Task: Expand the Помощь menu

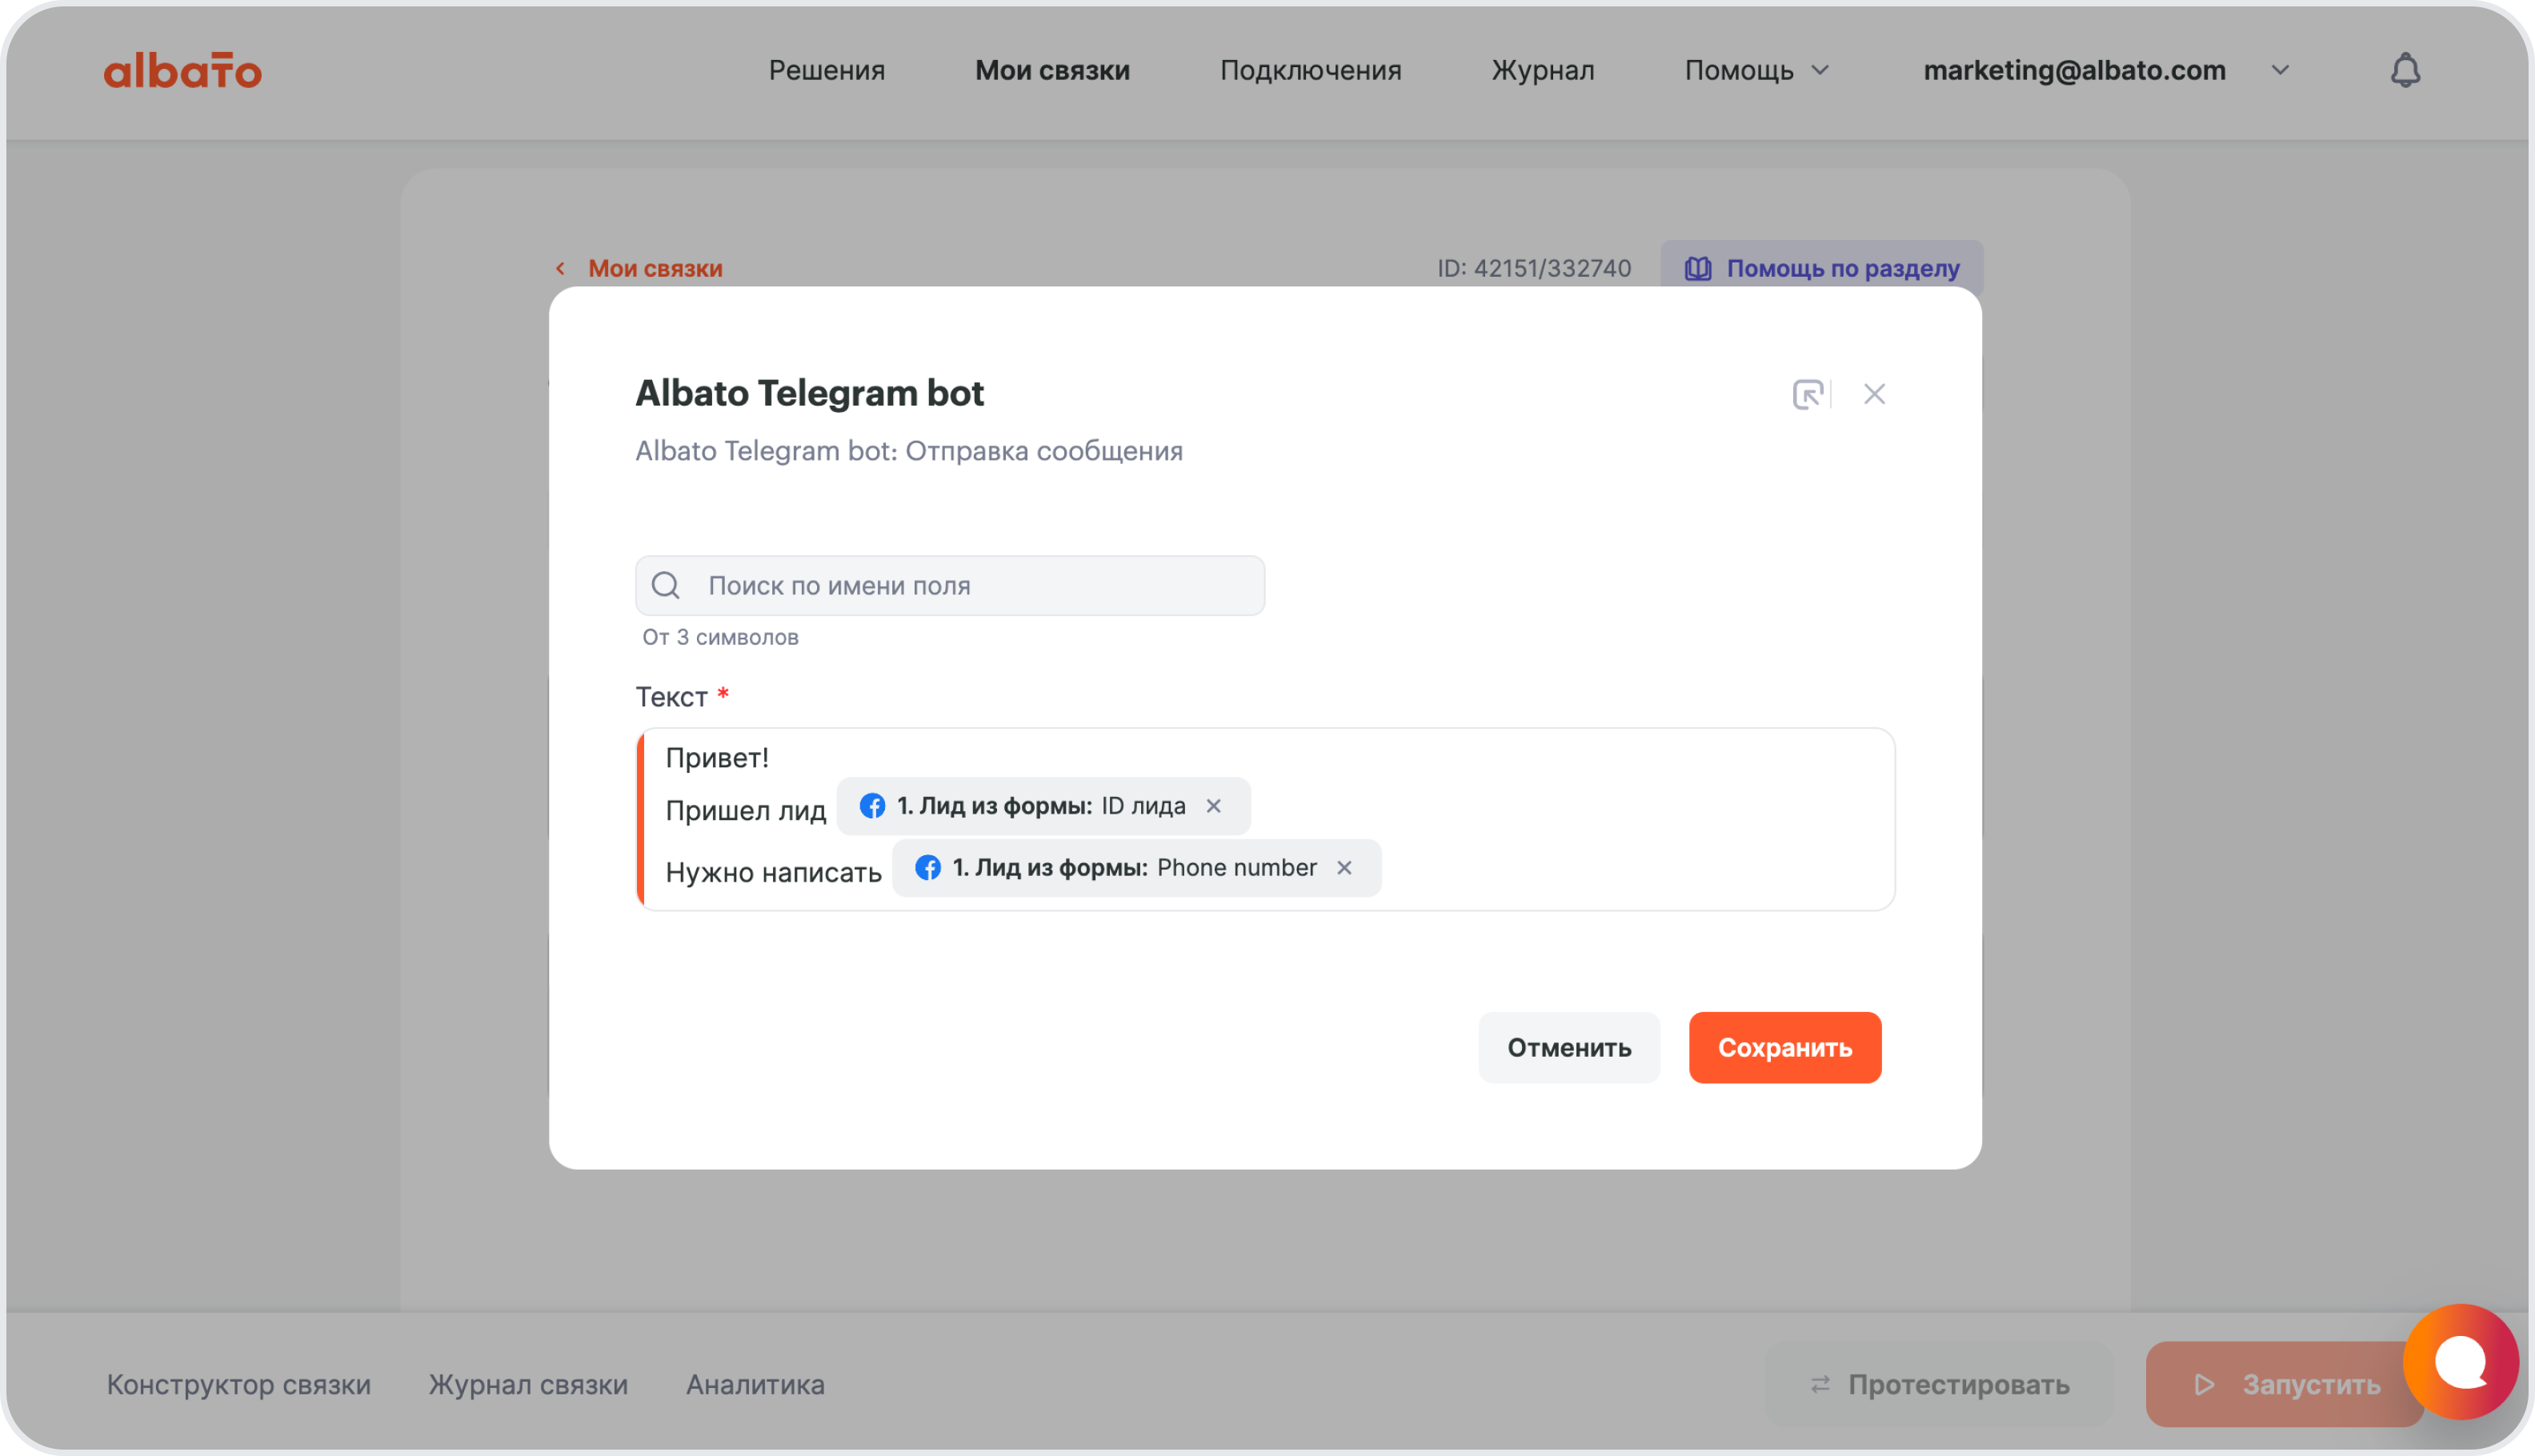Action: 1757,70
